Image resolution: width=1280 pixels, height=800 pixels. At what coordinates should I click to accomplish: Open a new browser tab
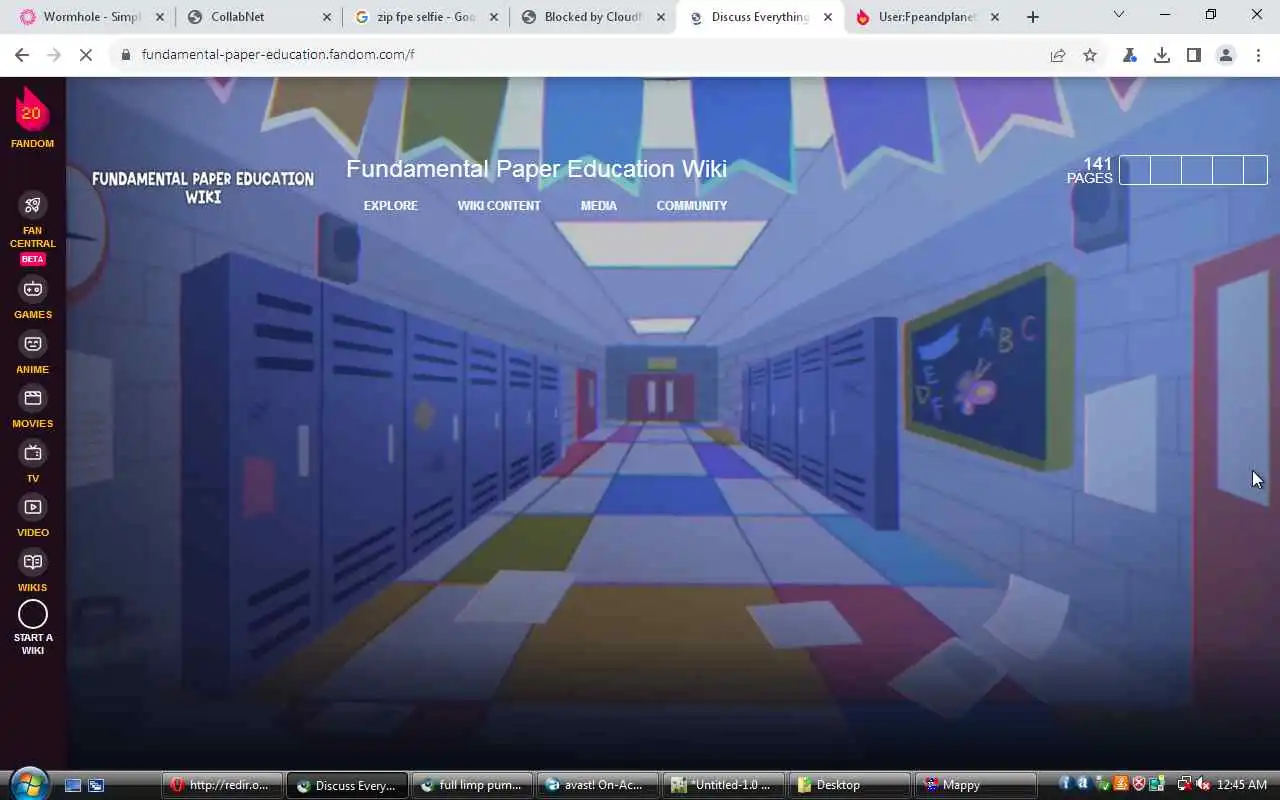point(1033,17)
